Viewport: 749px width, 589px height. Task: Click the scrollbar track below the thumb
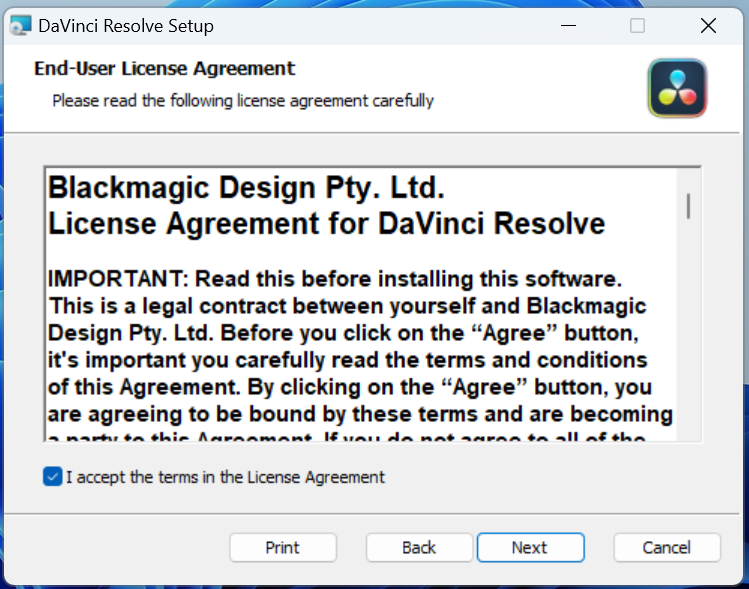(688, 330)
